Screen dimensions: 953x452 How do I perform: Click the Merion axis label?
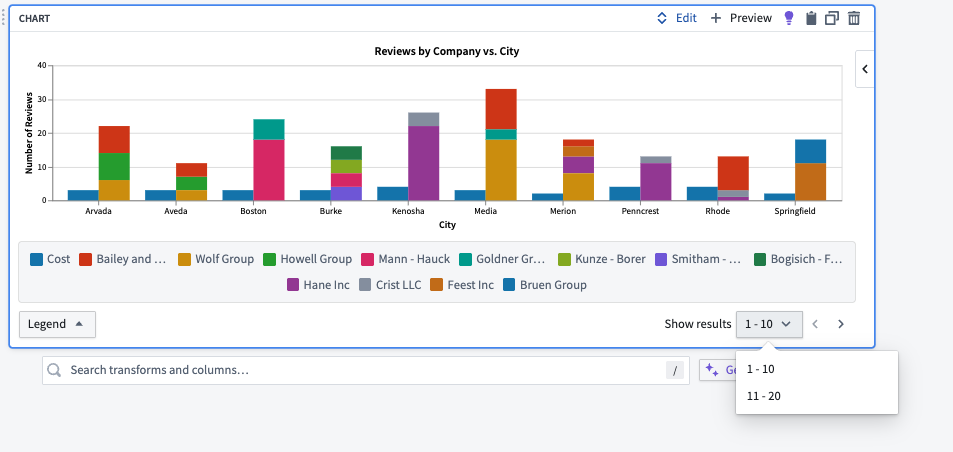click(x=563, y=211)
